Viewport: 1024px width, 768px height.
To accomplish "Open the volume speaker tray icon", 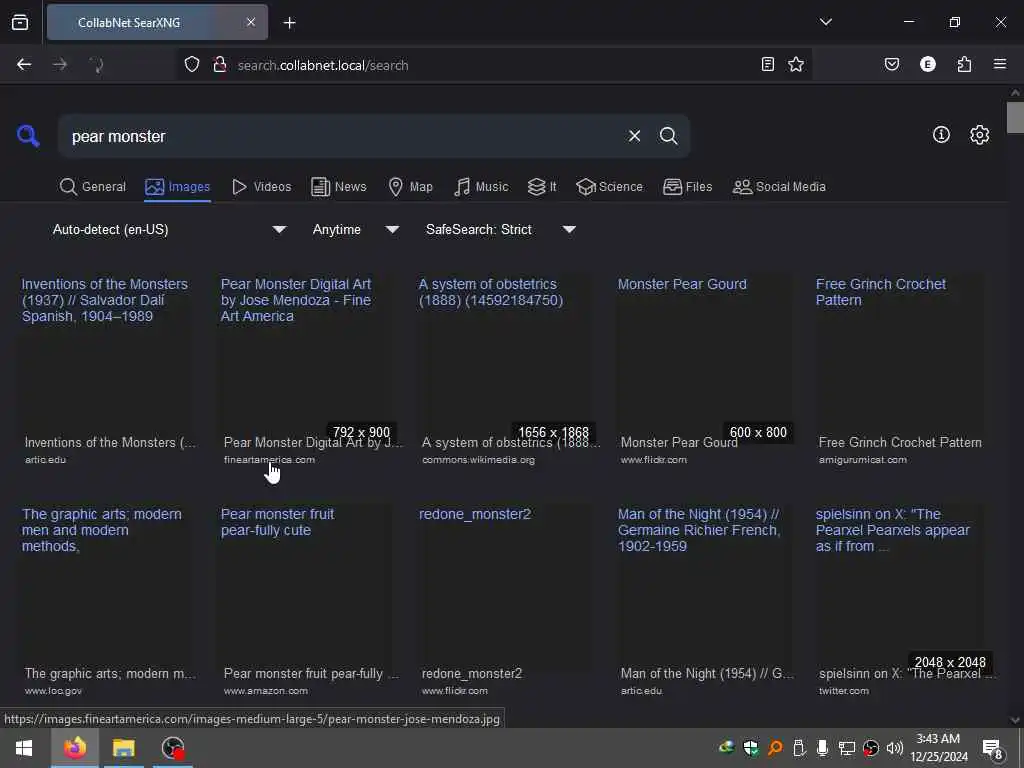I will pos(895,748).
